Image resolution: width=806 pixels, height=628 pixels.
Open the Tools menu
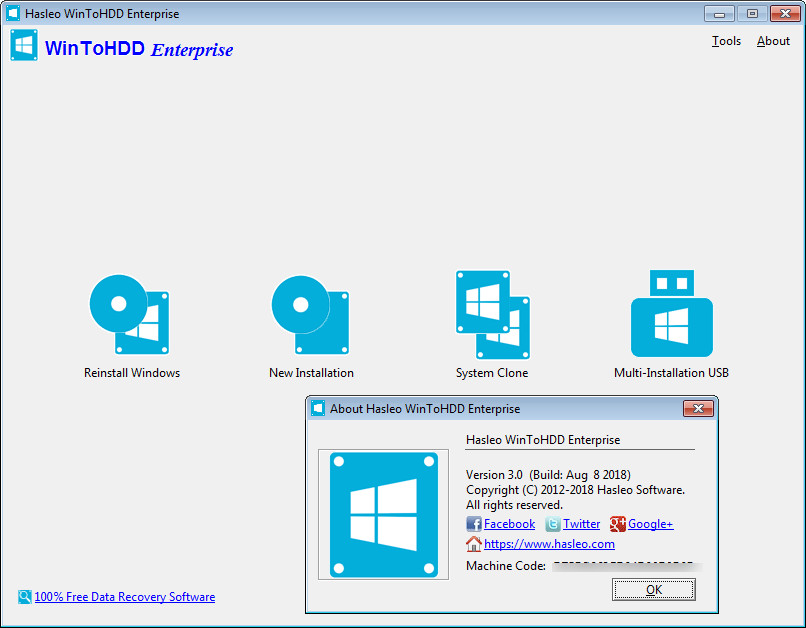[x=726, y=41]
